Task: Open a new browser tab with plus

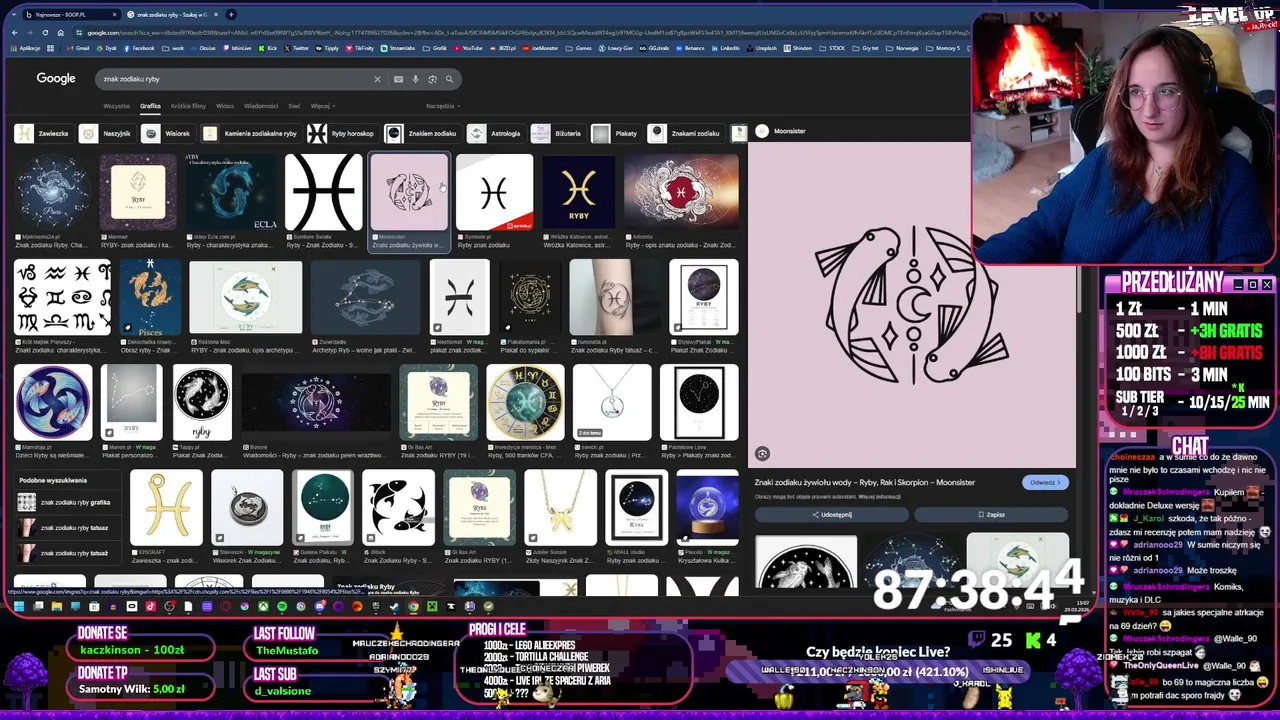Action: point(231,14)
